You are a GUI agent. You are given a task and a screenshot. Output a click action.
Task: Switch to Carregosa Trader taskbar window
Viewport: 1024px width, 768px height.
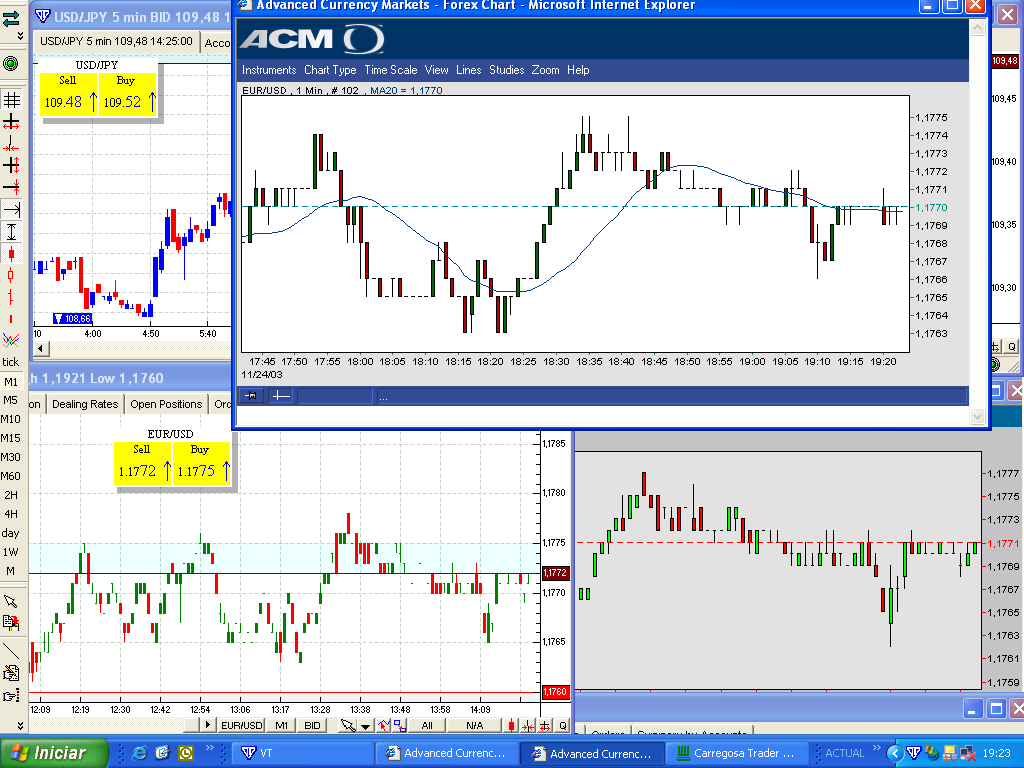[737, 753]
